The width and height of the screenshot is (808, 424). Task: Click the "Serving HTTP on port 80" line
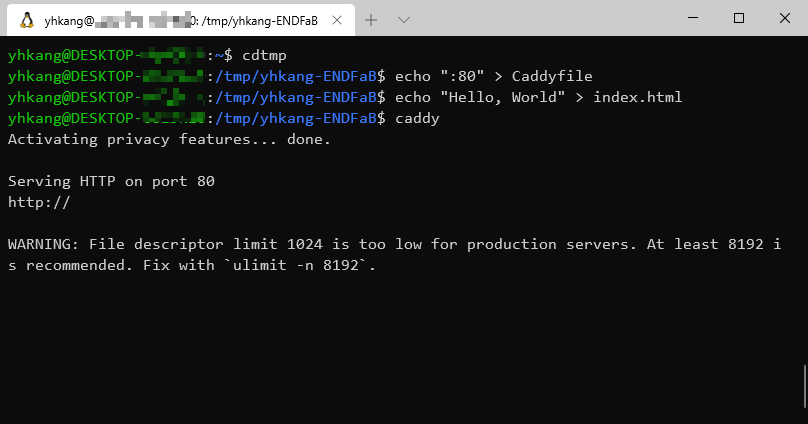coord(111,181)
